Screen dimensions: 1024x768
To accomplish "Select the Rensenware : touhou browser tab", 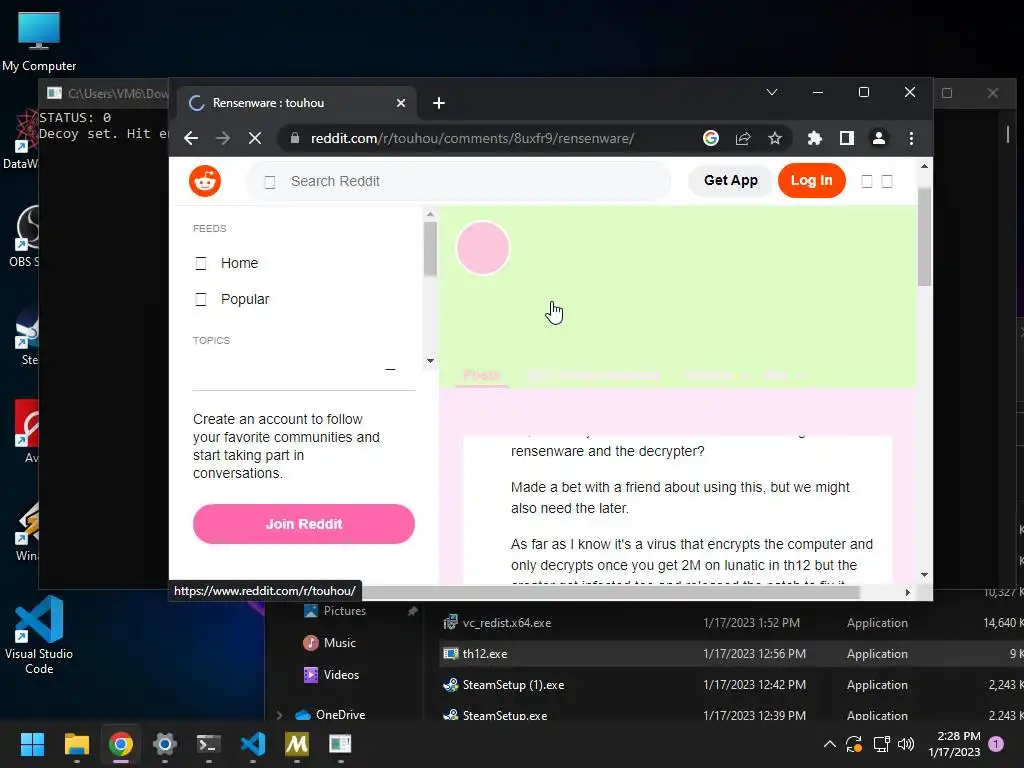I will click(x=297, y=103).
